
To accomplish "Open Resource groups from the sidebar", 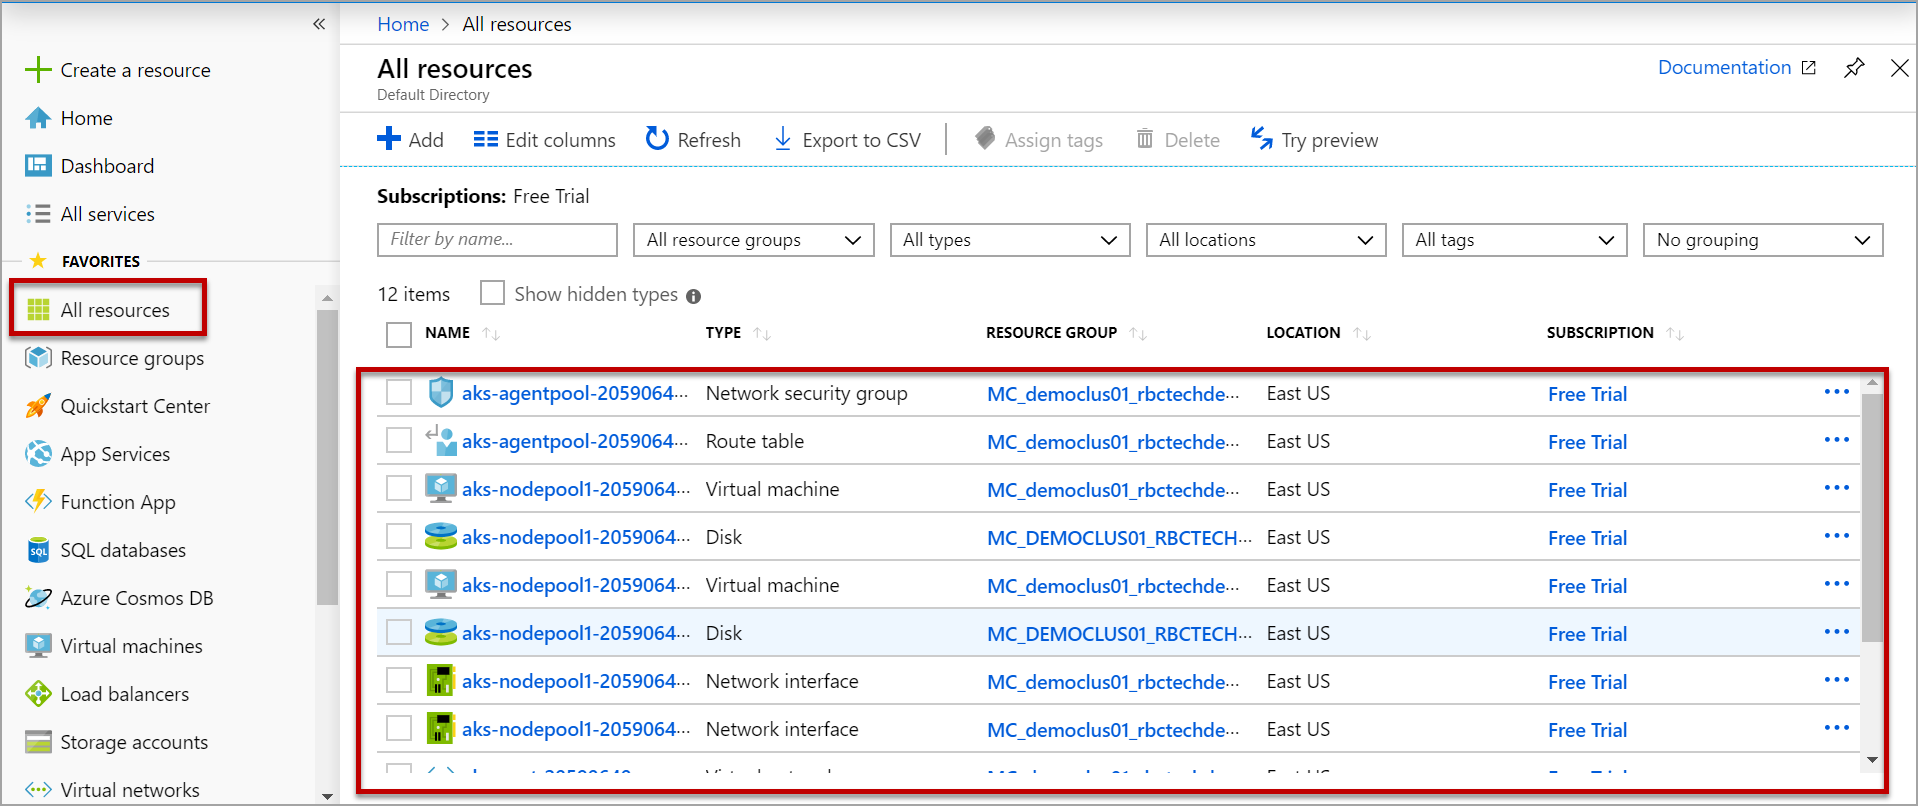I will coord(131,358).
